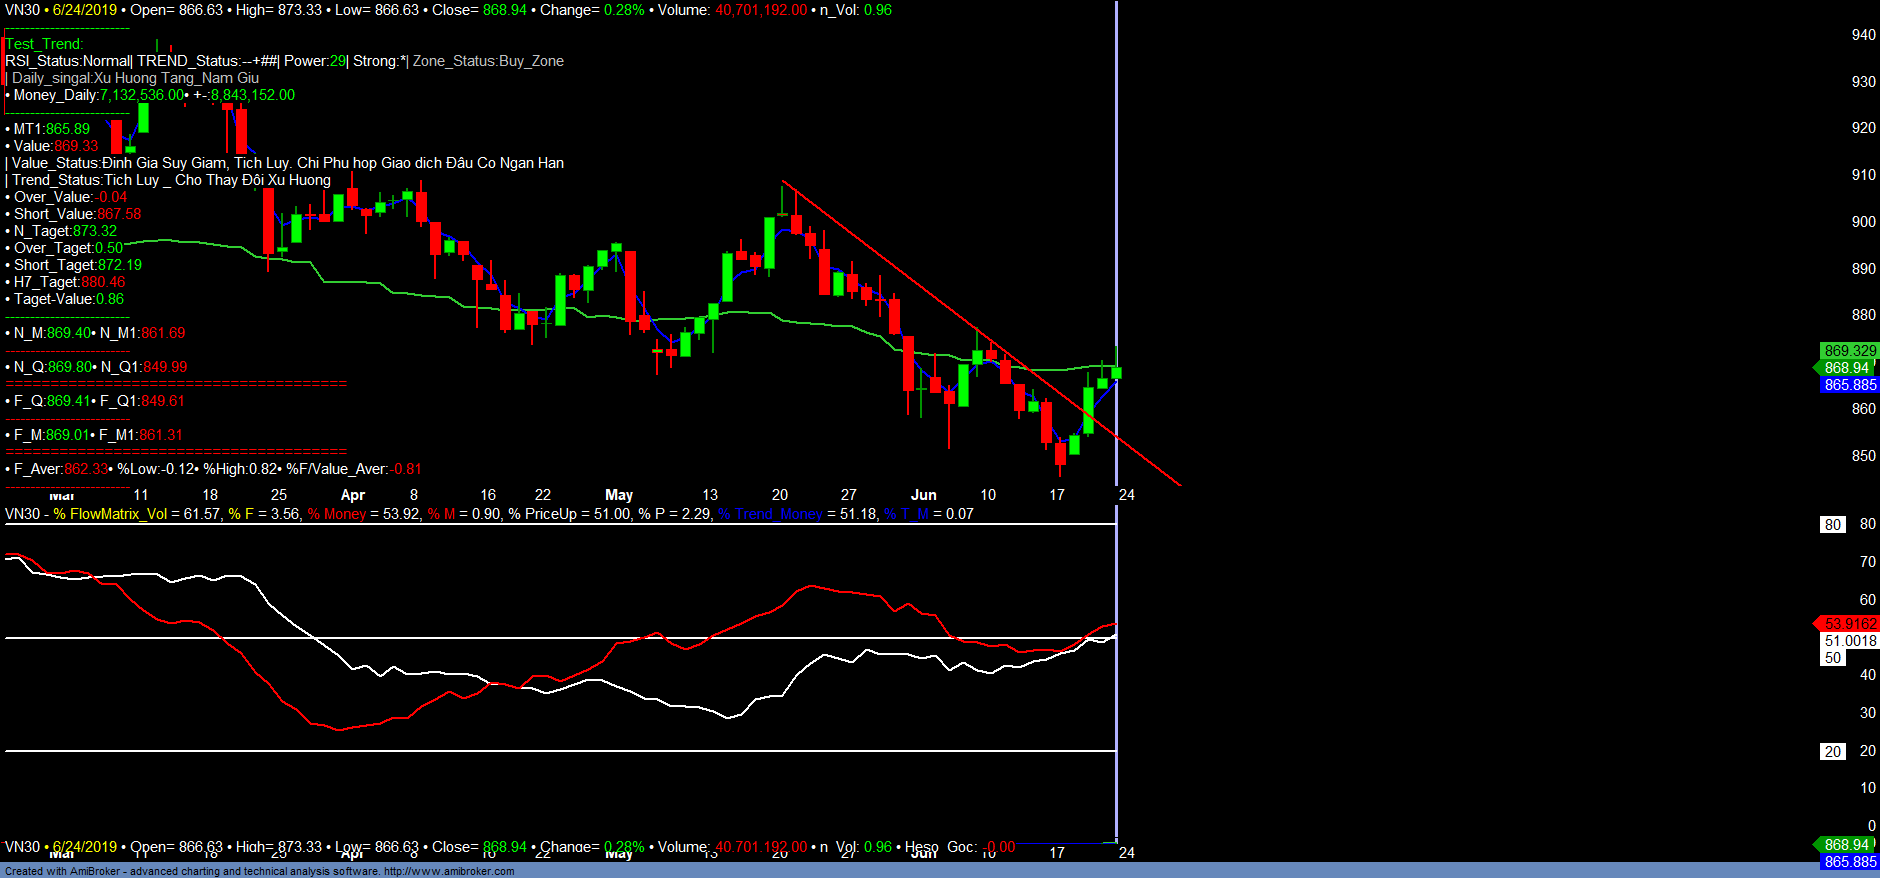Viewport: 1880px width, 878px height.
Task: Click the green 869.329 price axis label
Action: point(1849,351)
